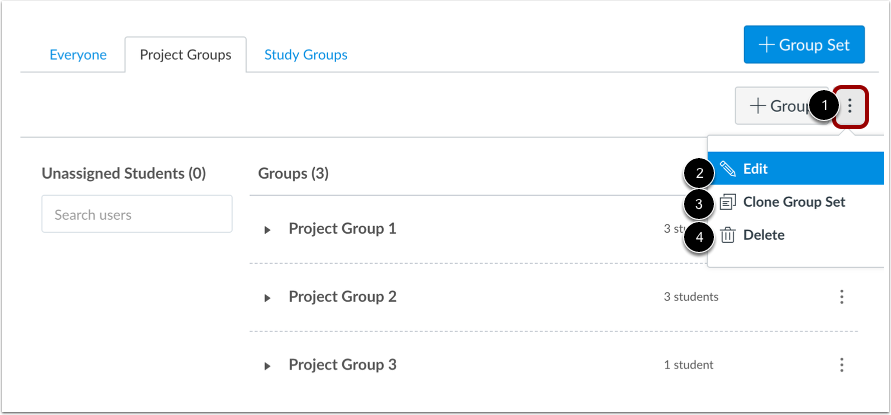Click the clone icon beside Clone Group Set

pos(728,202)
